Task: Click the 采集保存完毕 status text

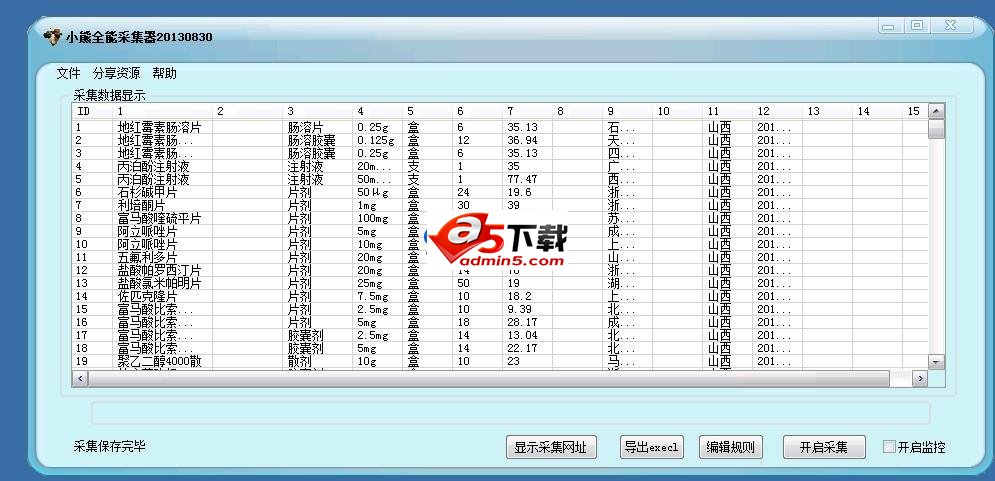Action: [110, 446]
